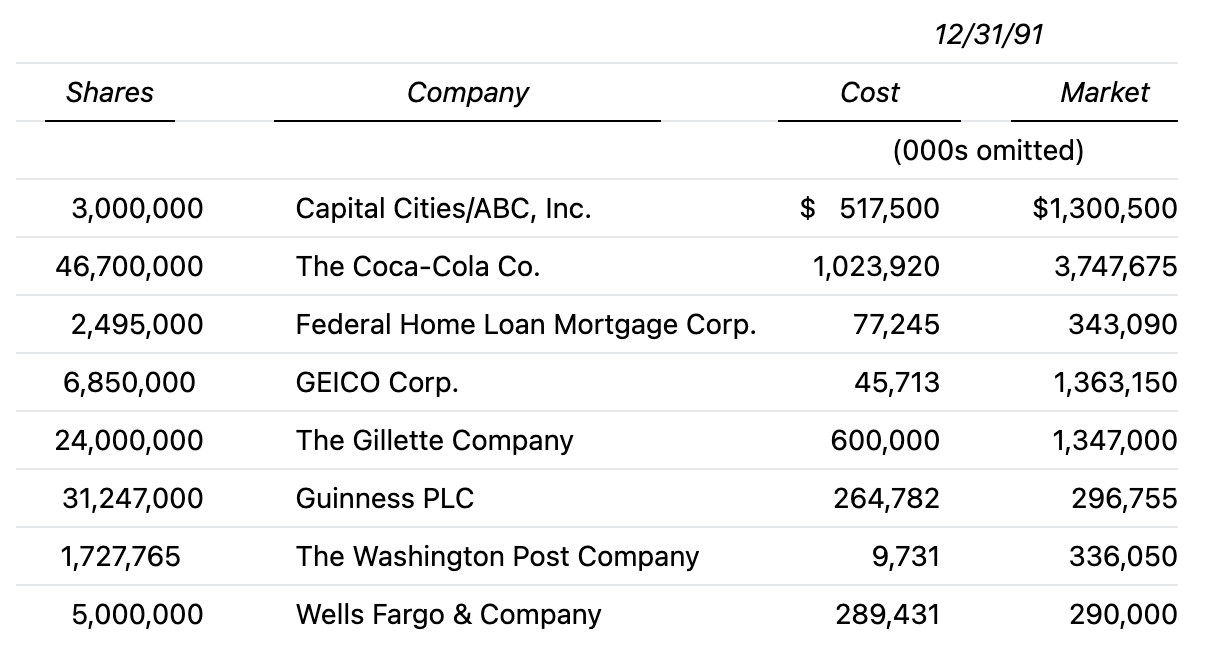This screenshot has width=1208, height=654.
Task: Select The Washington Post Company cell
Action: tap(497, 557)
